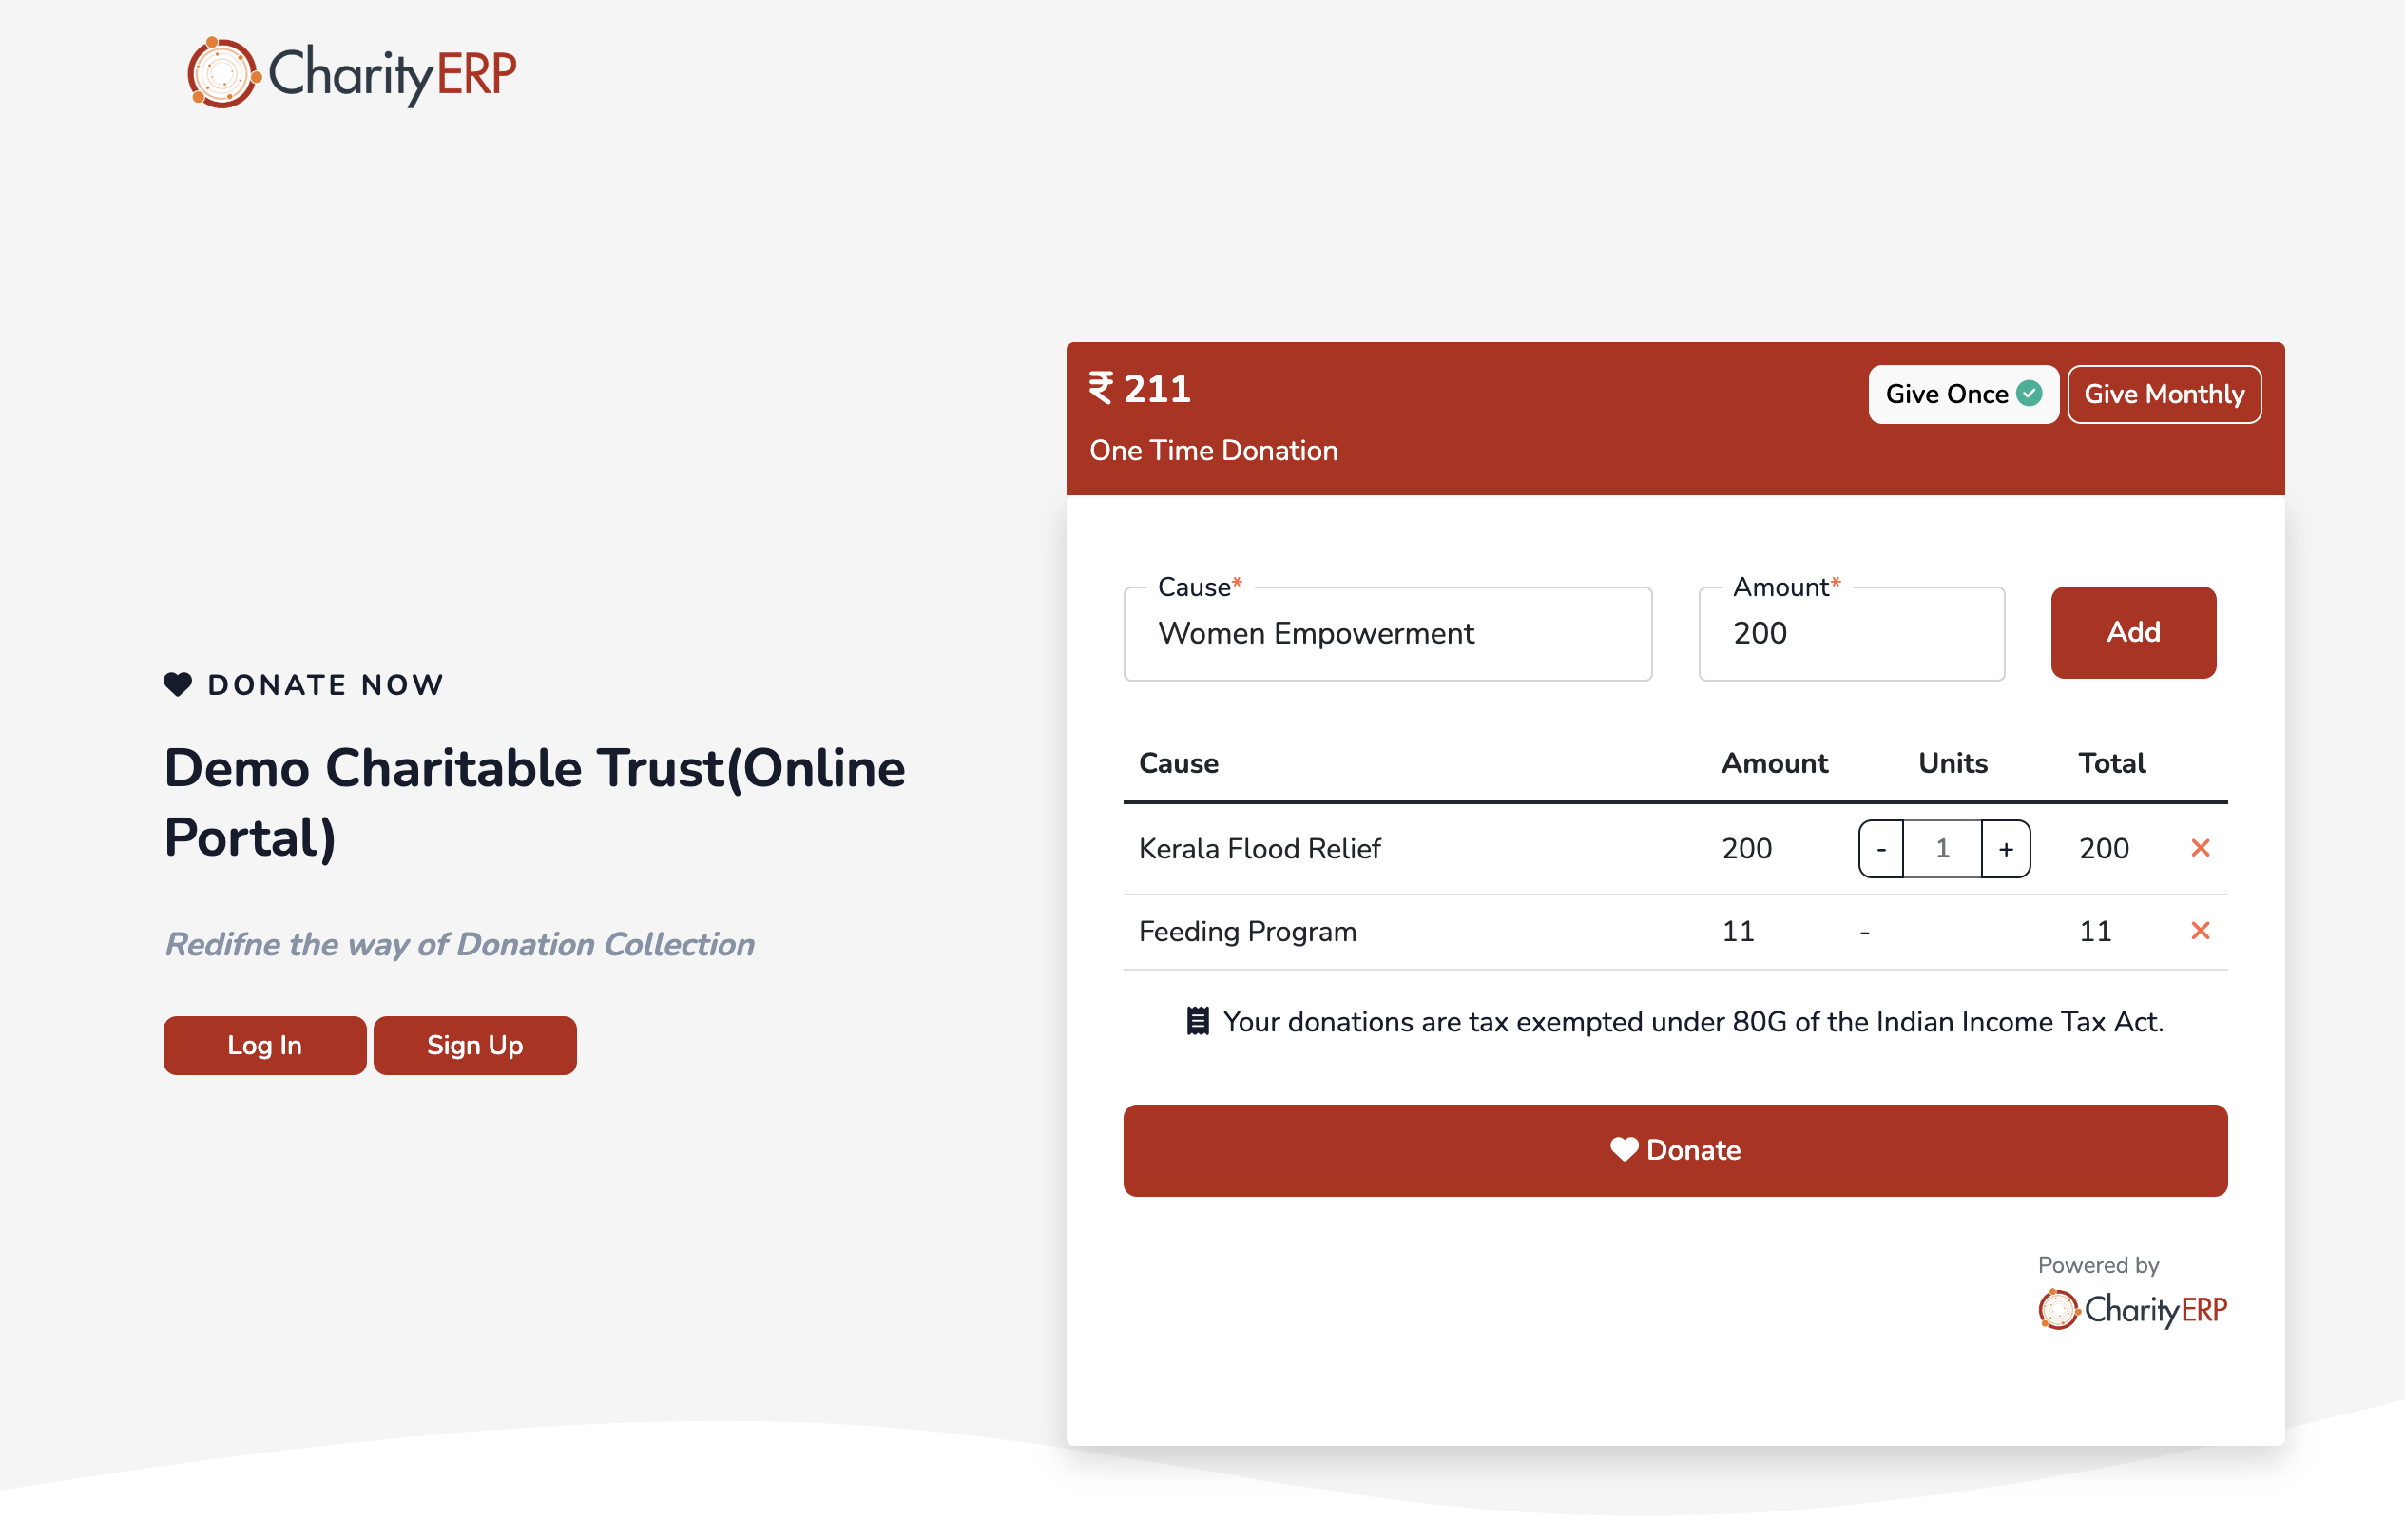Click the heart icon beside Donate Now

click(x=177, y=685)
